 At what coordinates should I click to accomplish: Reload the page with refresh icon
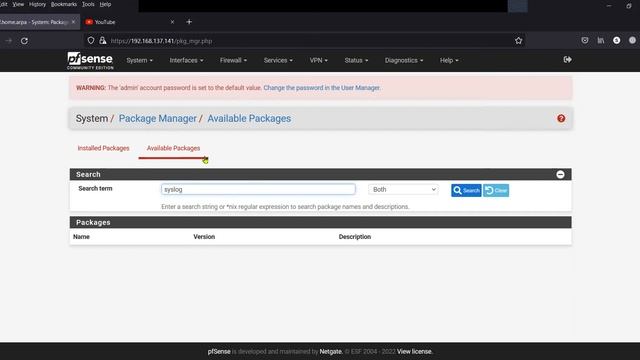pos(24,41)
